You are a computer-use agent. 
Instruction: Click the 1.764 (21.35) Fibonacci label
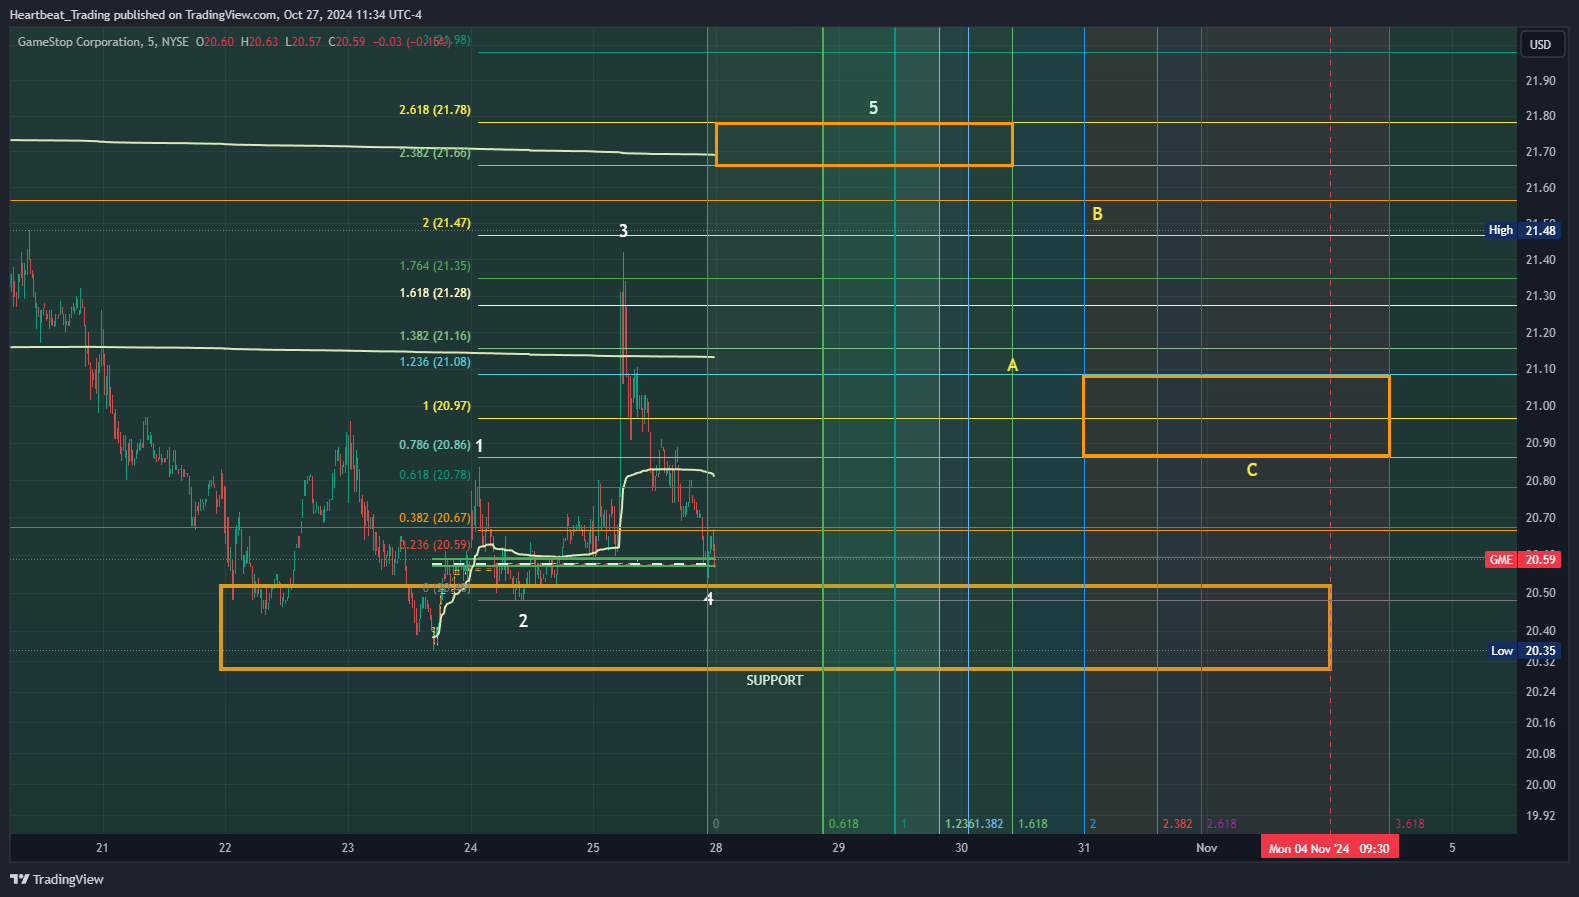click(434, 266)
